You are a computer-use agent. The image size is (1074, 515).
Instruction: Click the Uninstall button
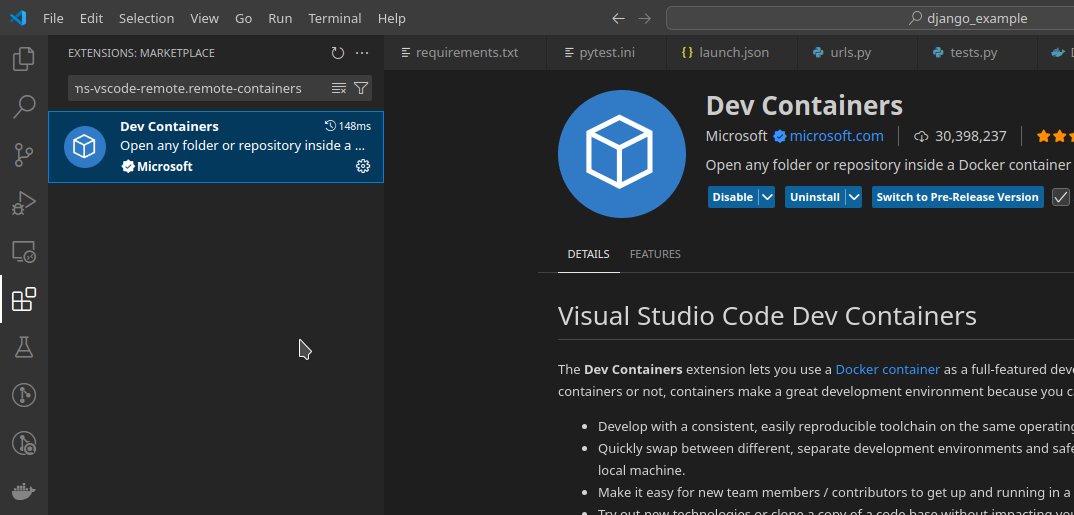click(x=814, y=197)
